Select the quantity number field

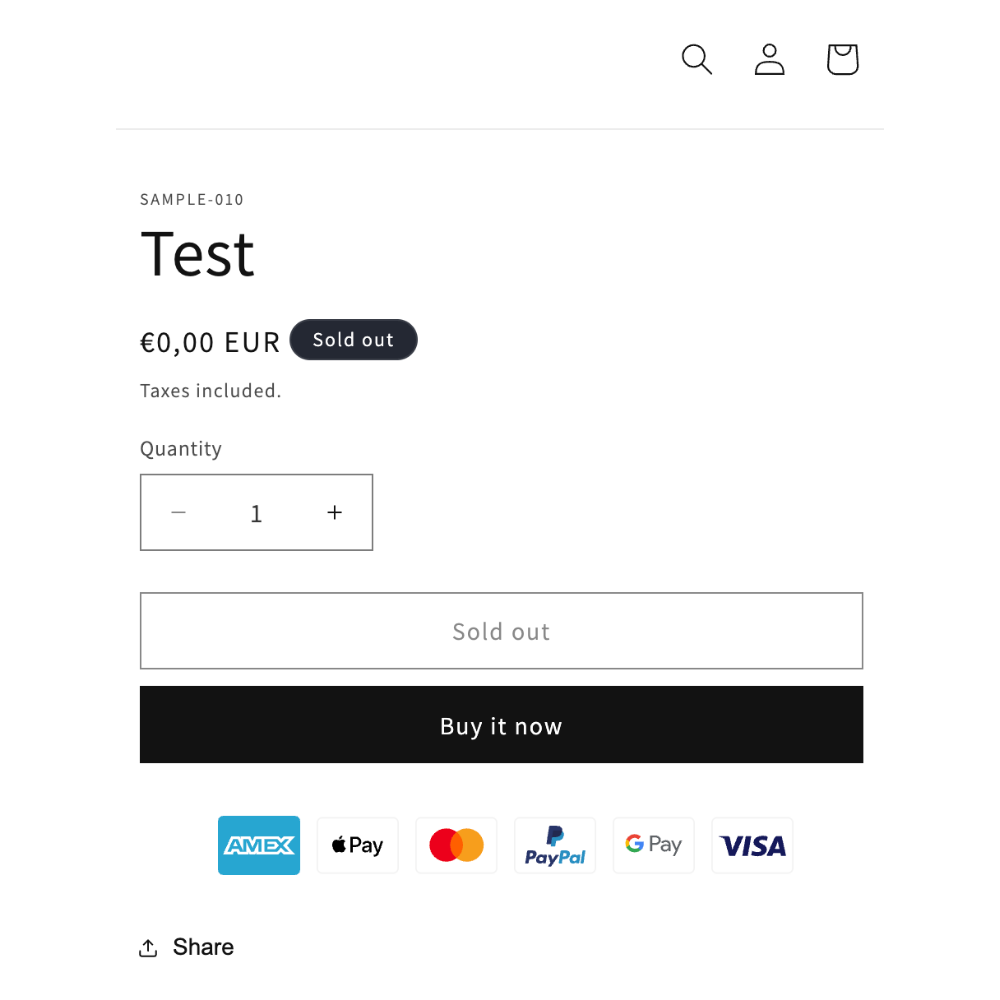click(256, 513)
